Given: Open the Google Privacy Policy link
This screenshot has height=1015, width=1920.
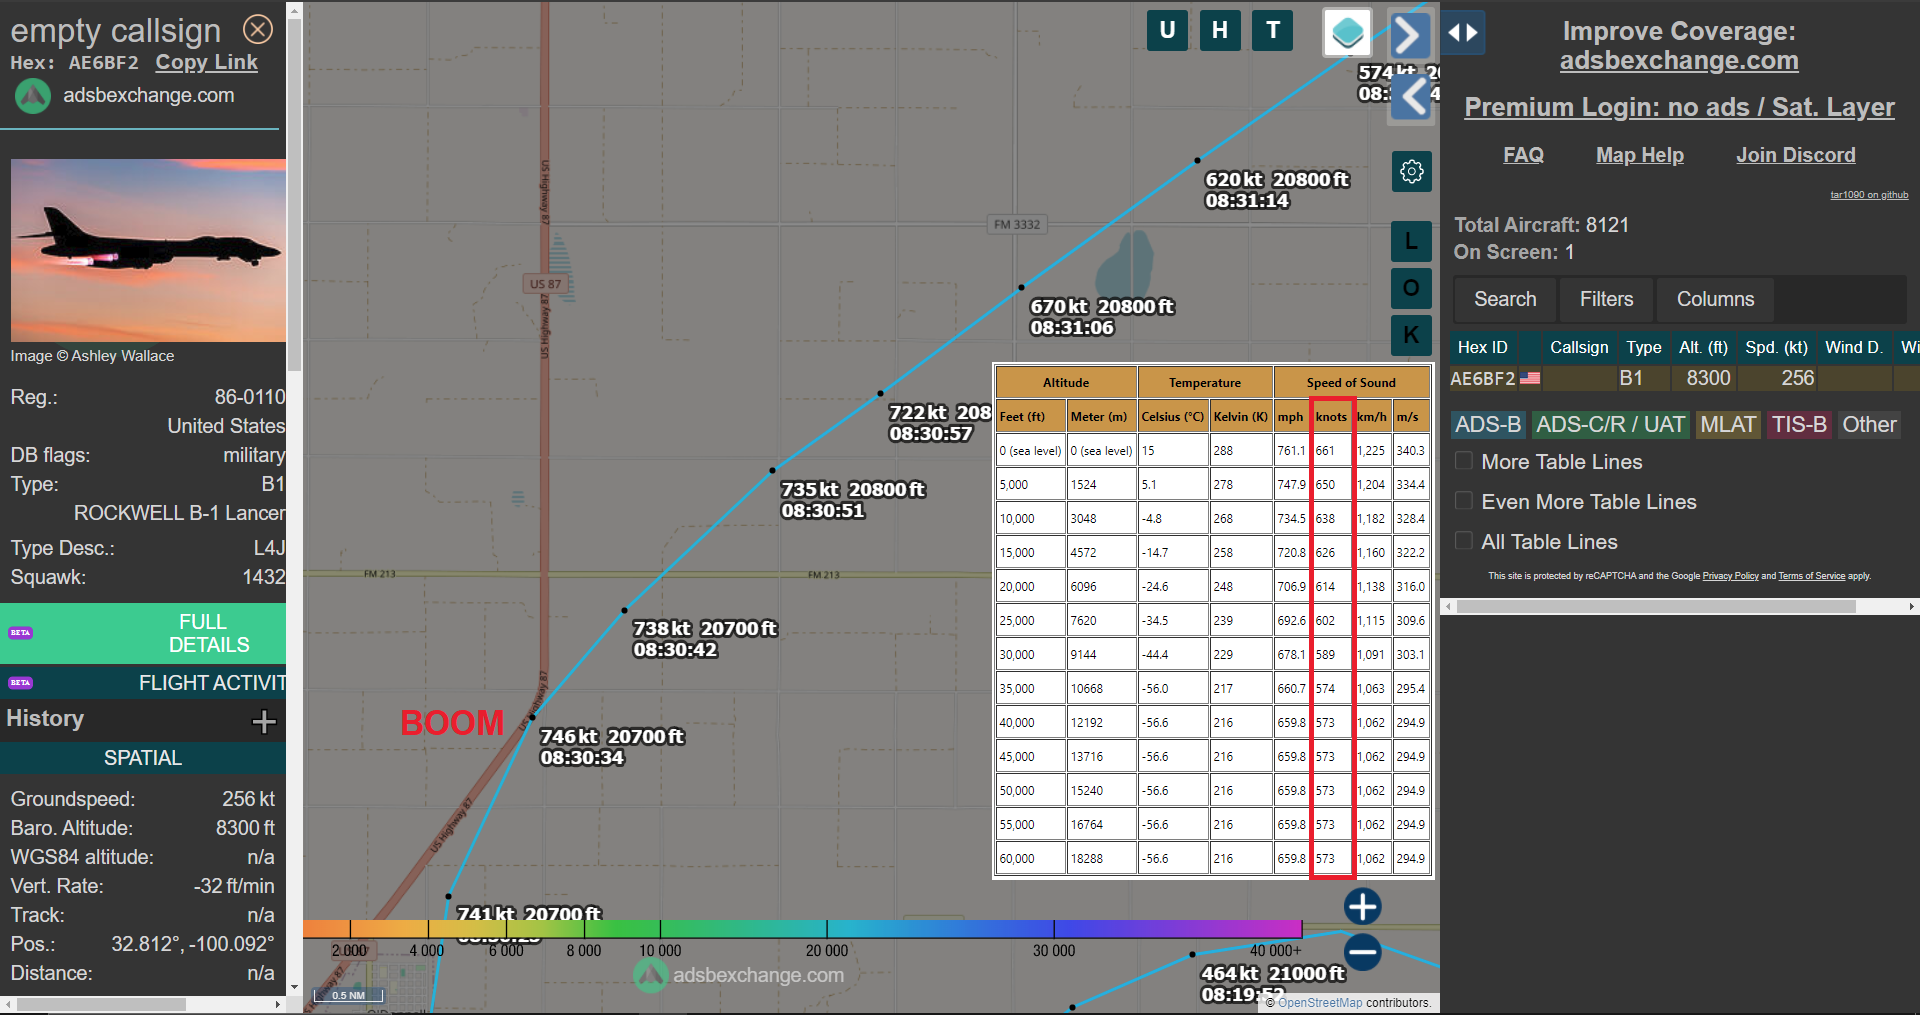Looking at the screenshot, I should (1730, 576).
